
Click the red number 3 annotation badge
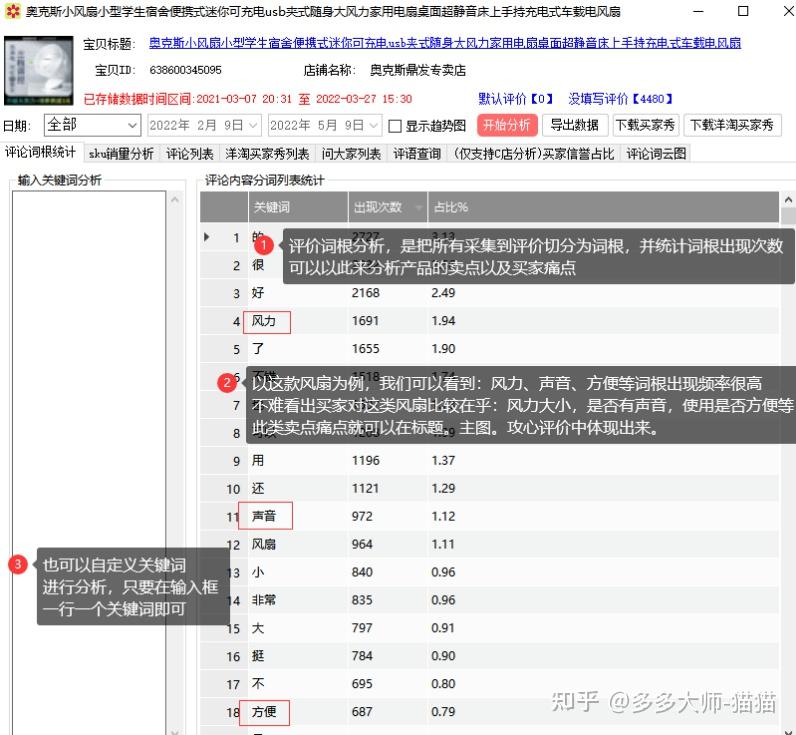tap(18, 565)
